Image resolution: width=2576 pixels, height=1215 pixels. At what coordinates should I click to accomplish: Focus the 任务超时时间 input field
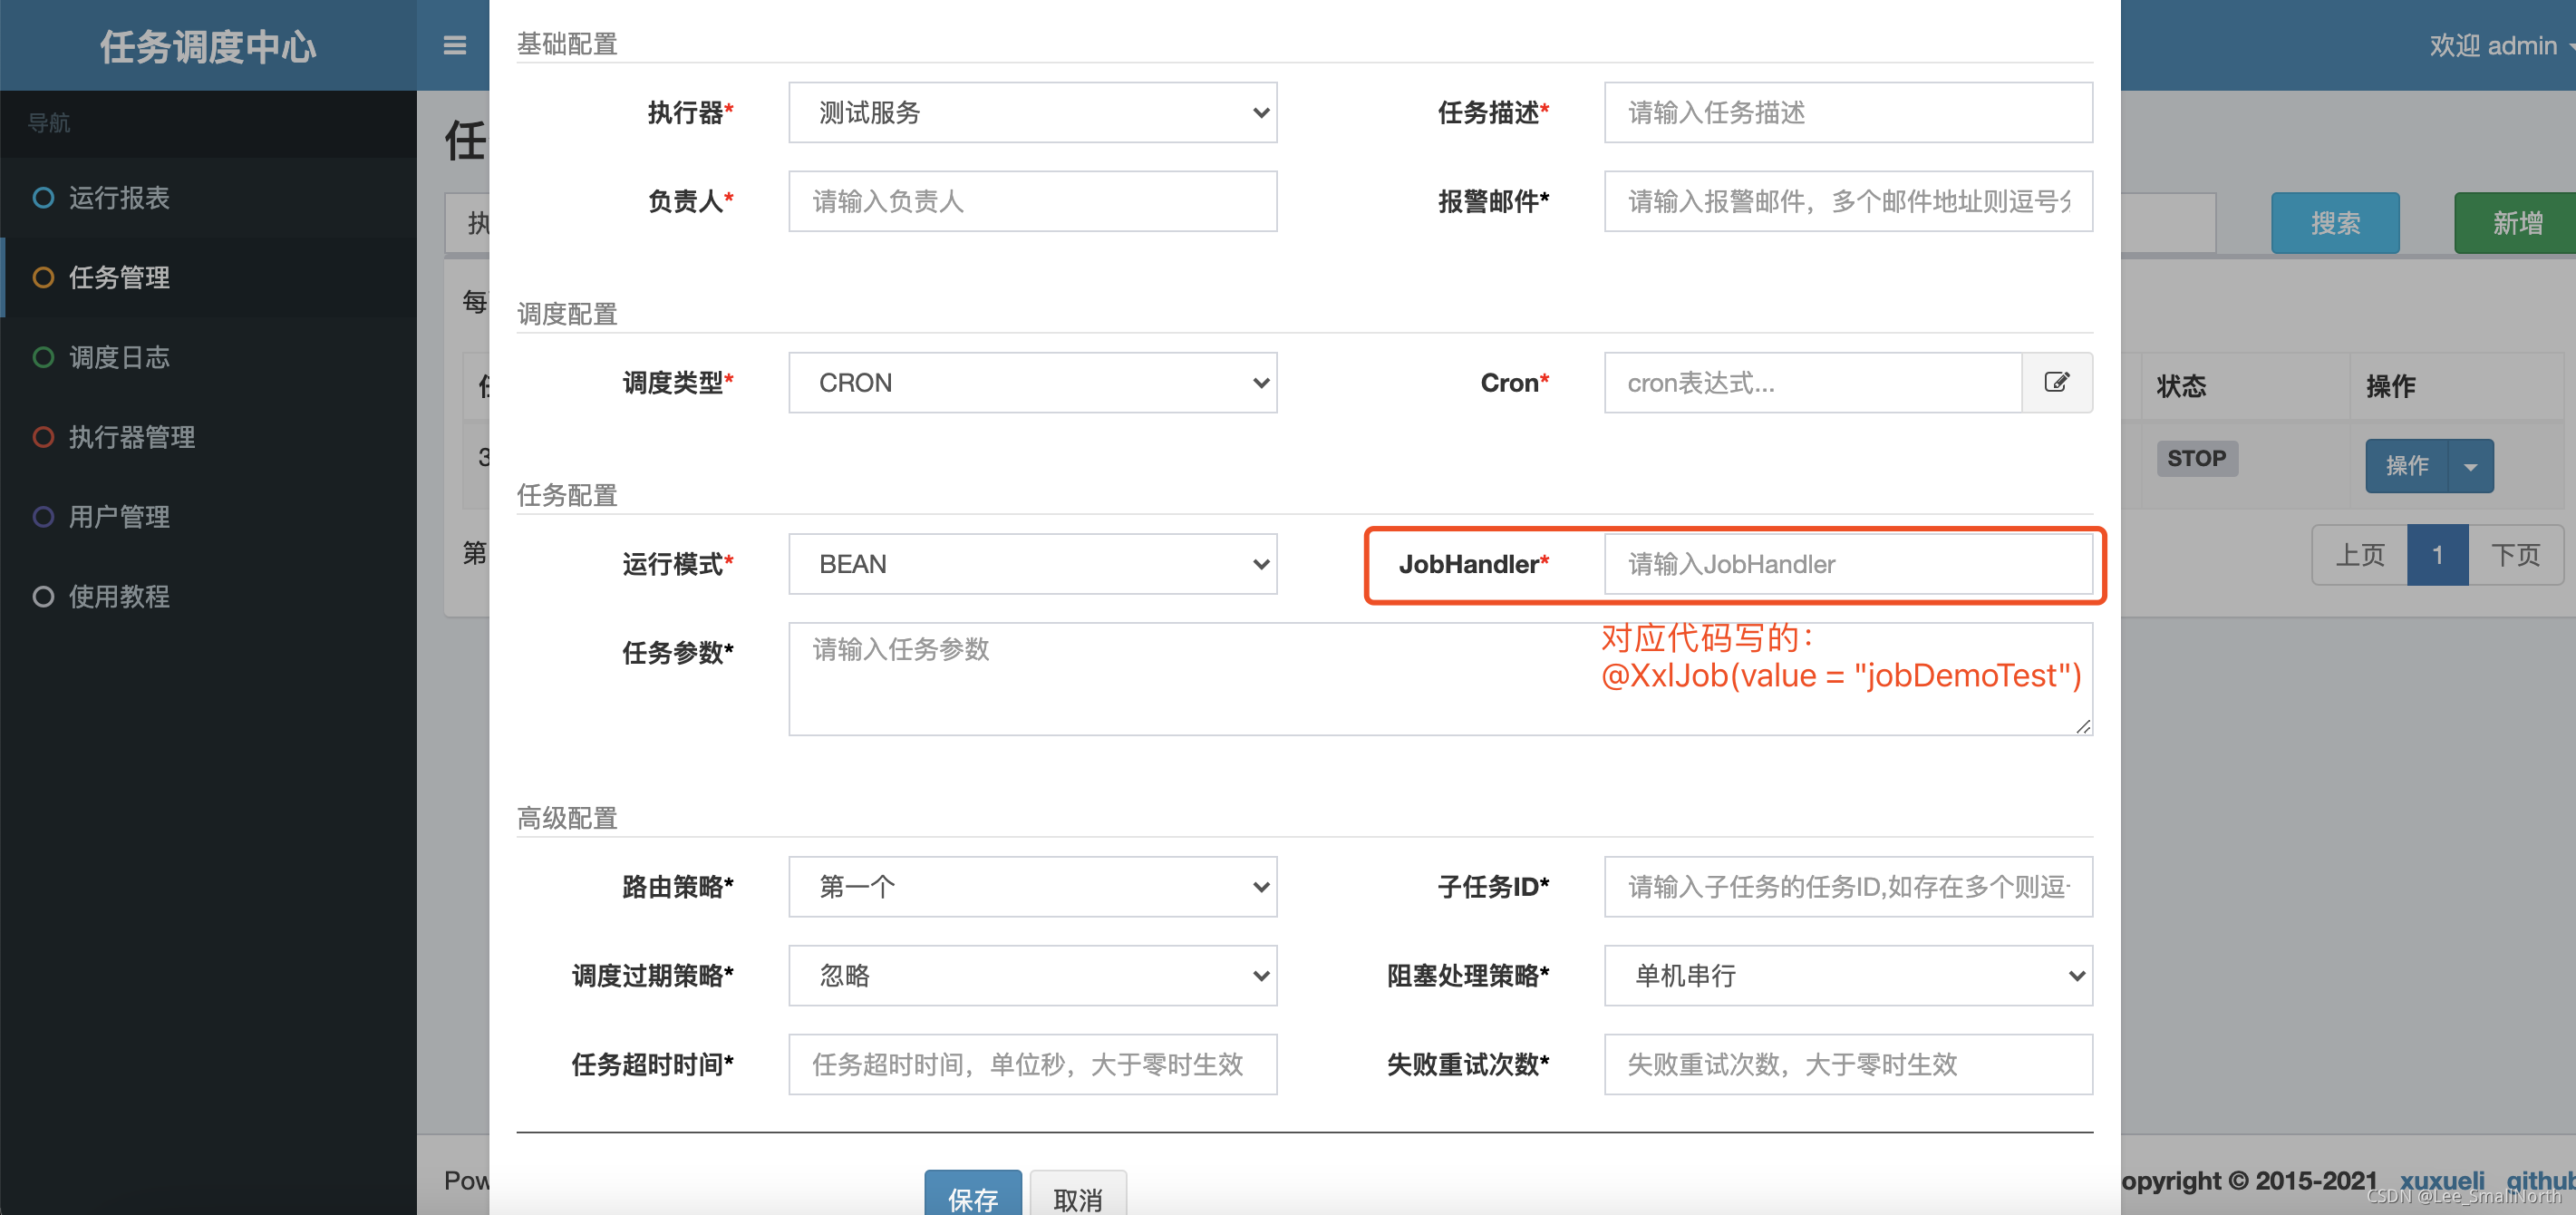pyautogui.click(x=1032, y=1064)
